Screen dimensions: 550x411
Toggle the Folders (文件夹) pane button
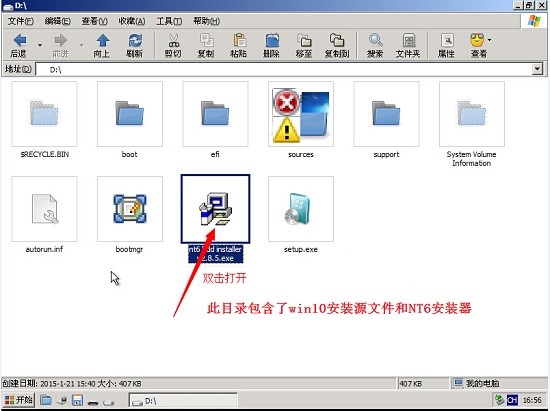click(x=408, y=46)
